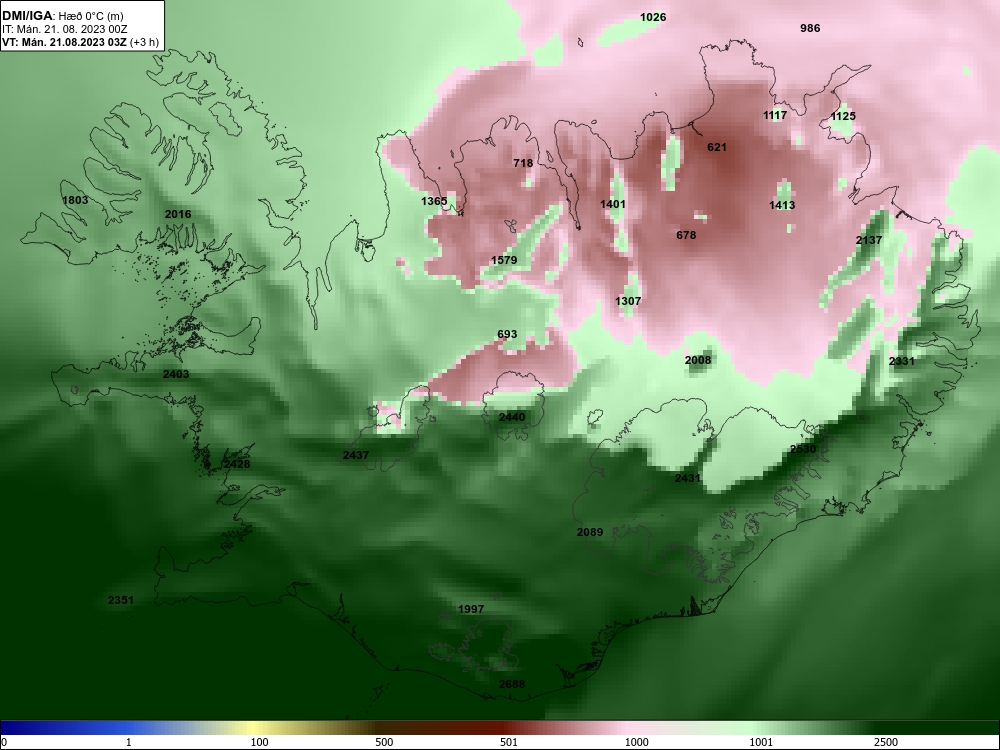Click the 500 tick on the colour scale
The height and width of the screenshot is (750, 1000).
[x=385, y=742]
